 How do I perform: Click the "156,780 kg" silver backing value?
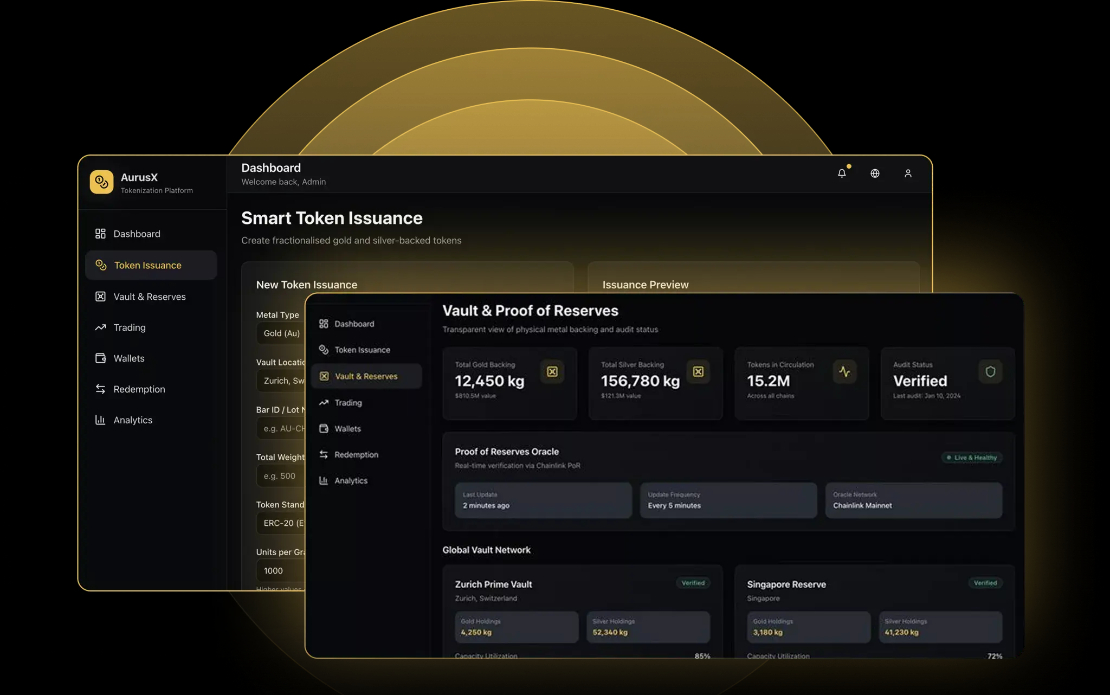point(640,381)
